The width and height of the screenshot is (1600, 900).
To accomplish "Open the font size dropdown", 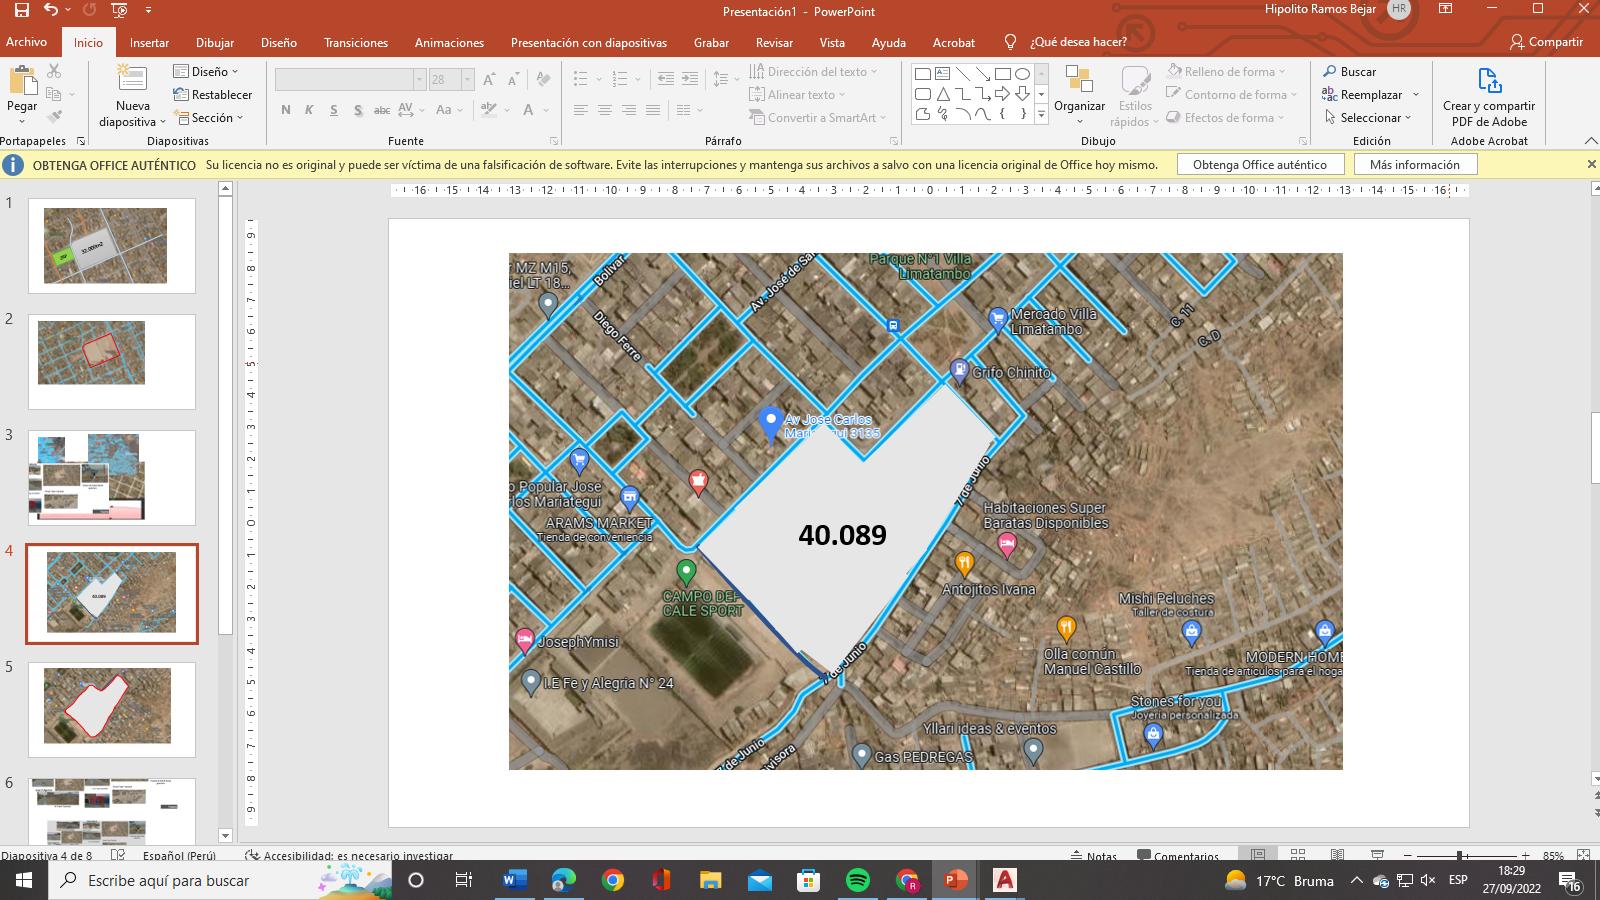I will pyautogui.click(x=467, y=80).
